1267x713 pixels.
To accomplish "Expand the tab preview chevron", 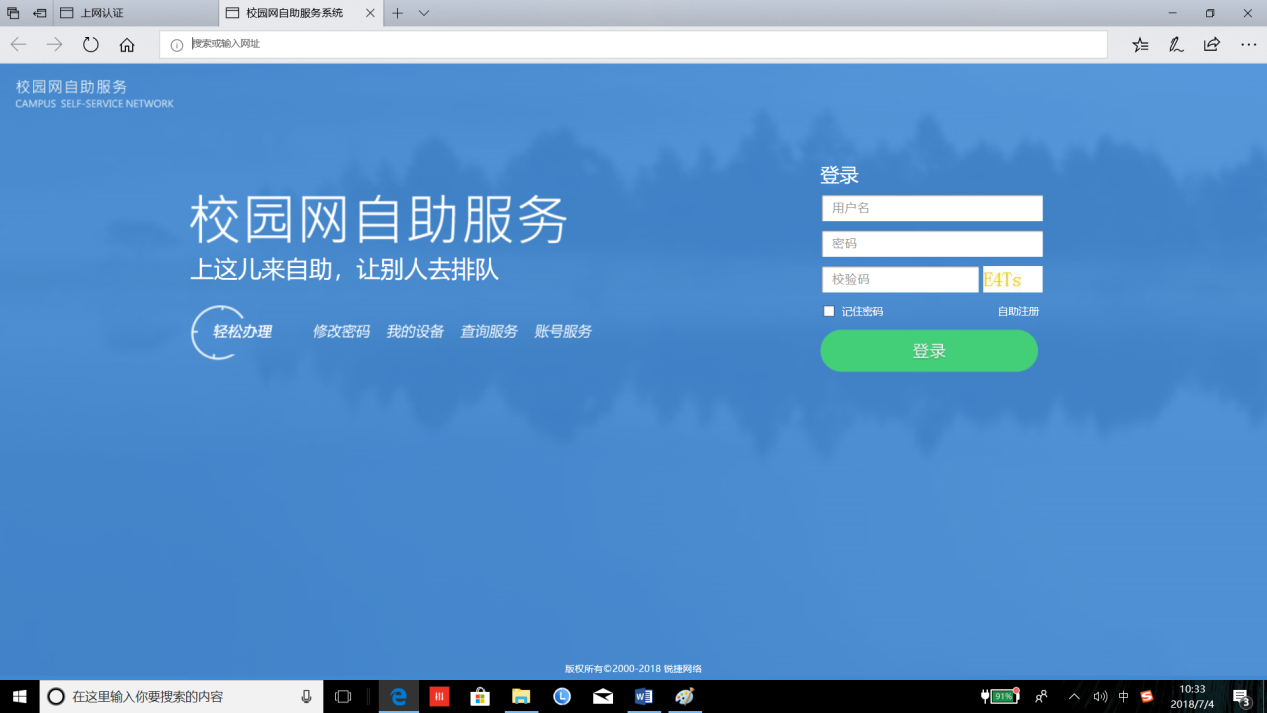I will tap(424, 13).
